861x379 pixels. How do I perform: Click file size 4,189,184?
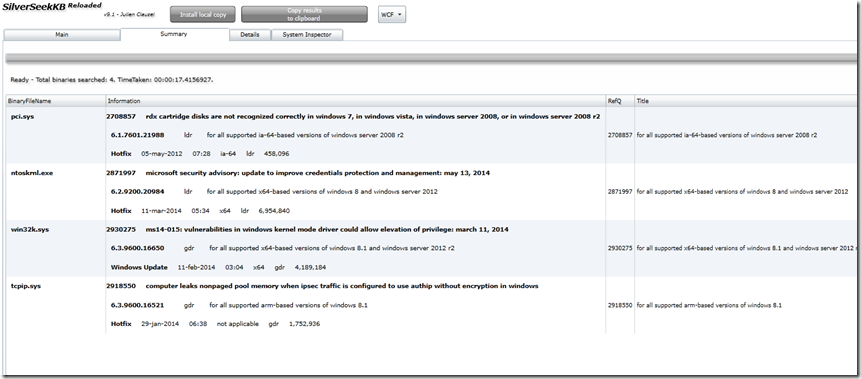310,267
